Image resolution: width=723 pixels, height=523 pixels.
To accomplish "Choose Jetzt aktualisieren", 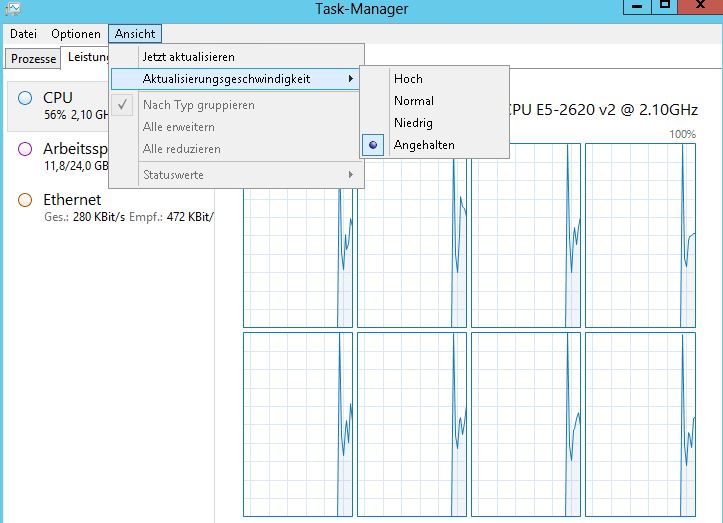I will (x=237, y=57).
